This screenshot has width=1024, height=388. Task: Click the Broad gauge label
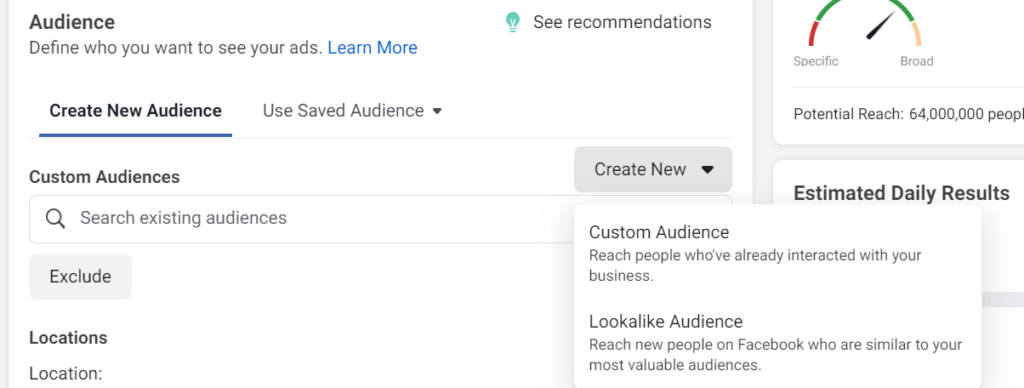point(917,61)
